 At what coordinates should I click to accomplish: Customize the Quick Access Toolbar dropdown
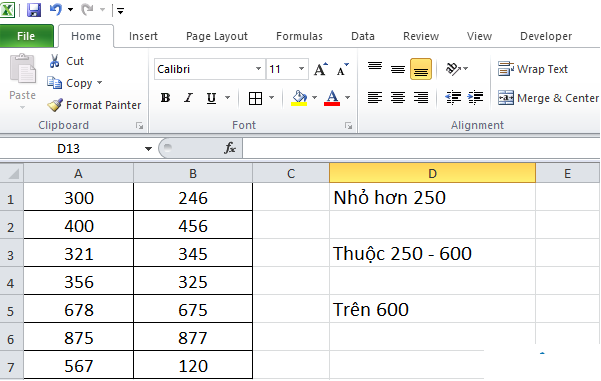(x=120, y=11)
